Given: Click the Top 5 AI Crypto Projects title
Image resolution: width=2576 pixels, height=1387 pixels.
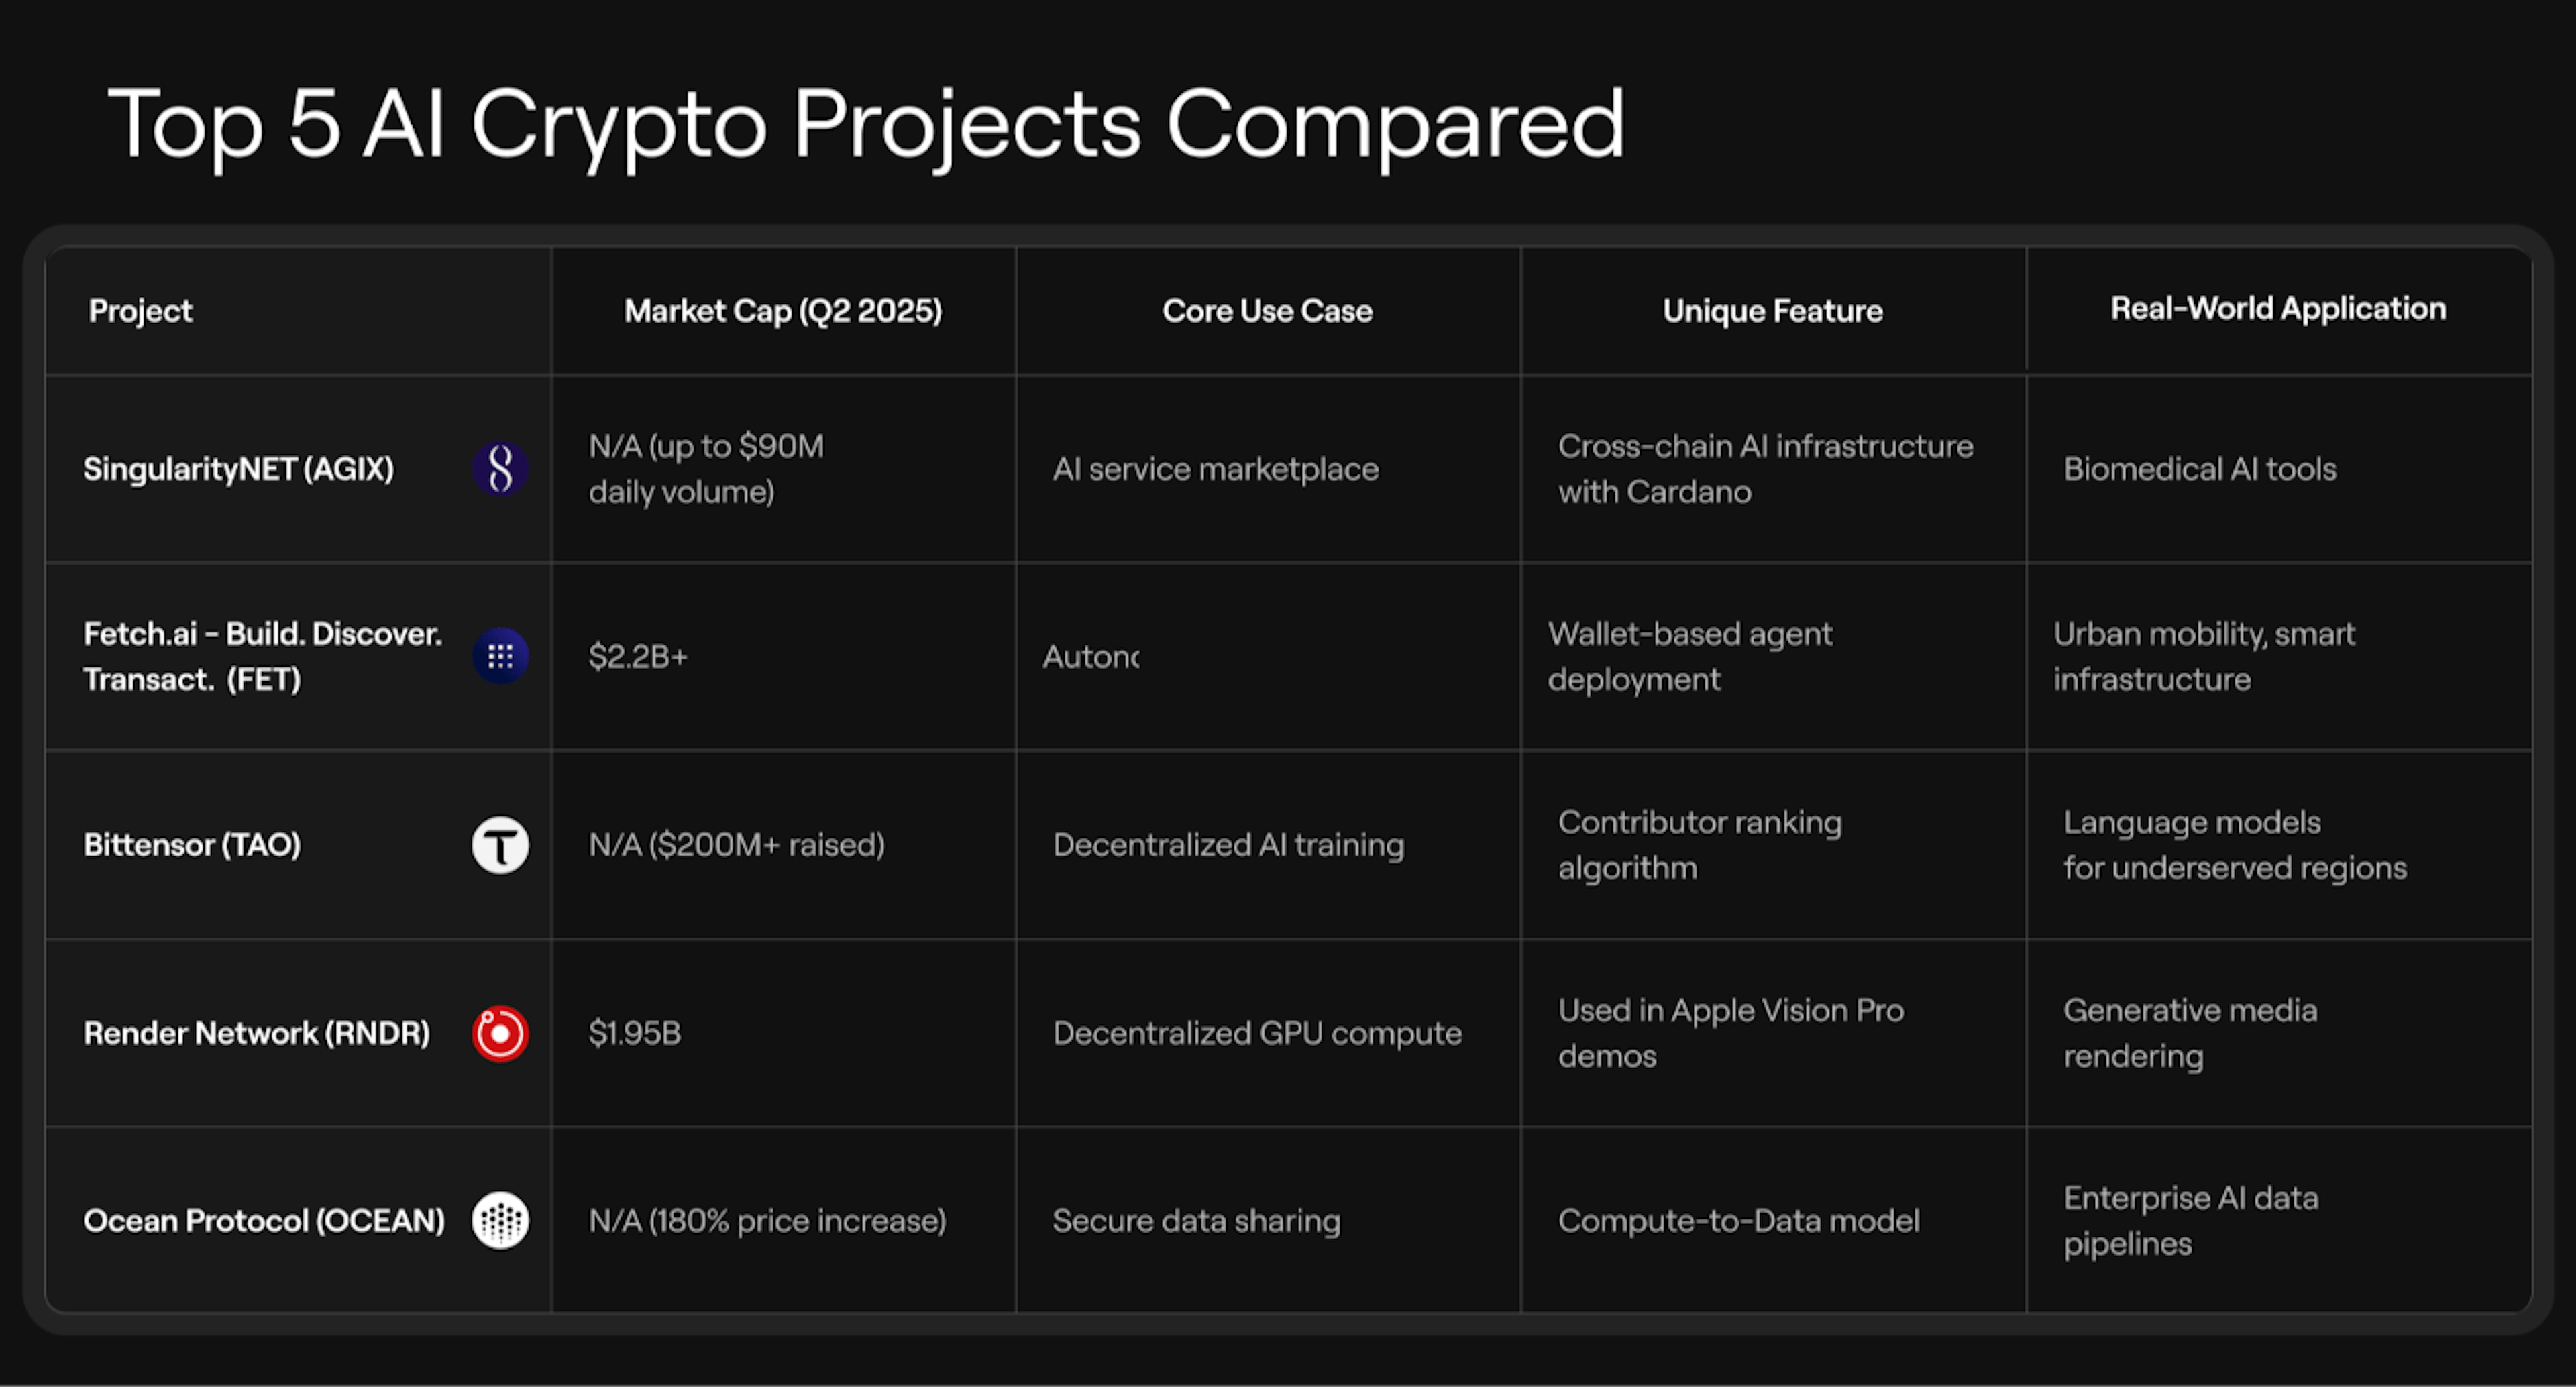Looking at the screenshot, I should pos(866,124).
